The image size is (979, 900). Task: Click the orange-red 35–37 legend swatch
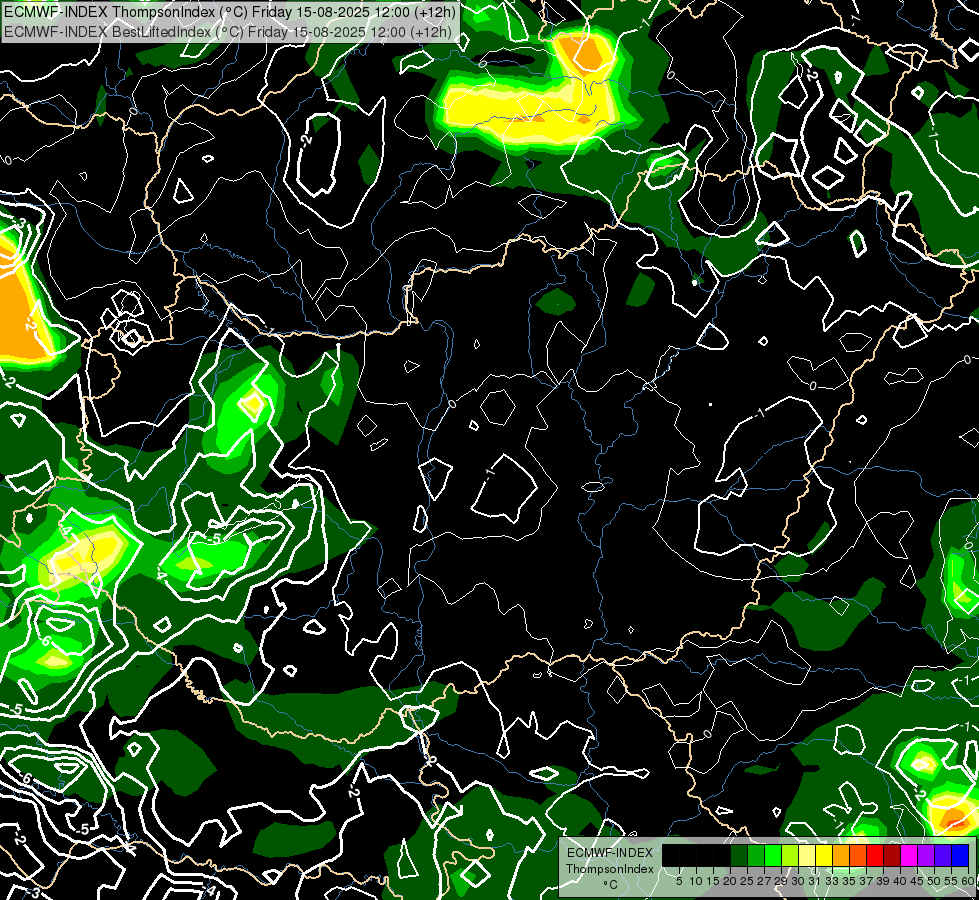click(x=858, y=855)
